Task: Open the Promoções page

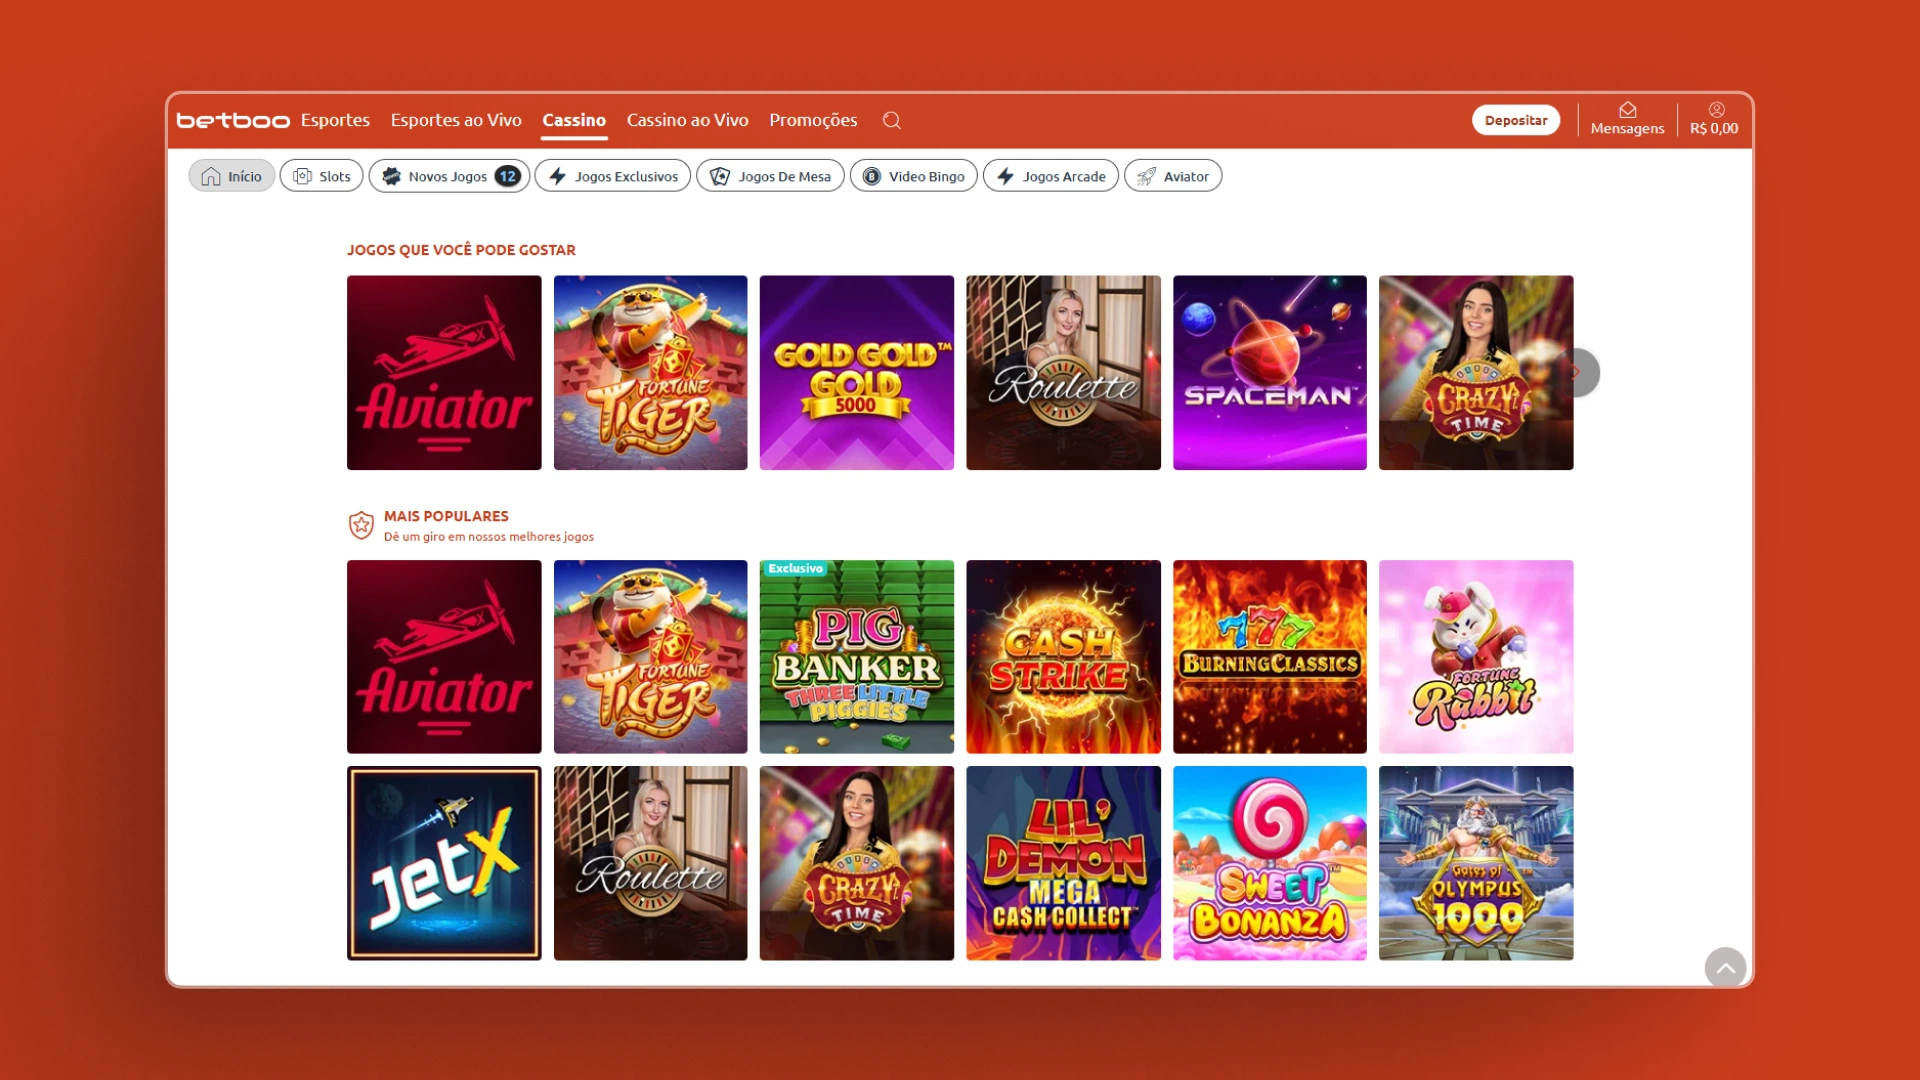Action: (x=813, y=120)
